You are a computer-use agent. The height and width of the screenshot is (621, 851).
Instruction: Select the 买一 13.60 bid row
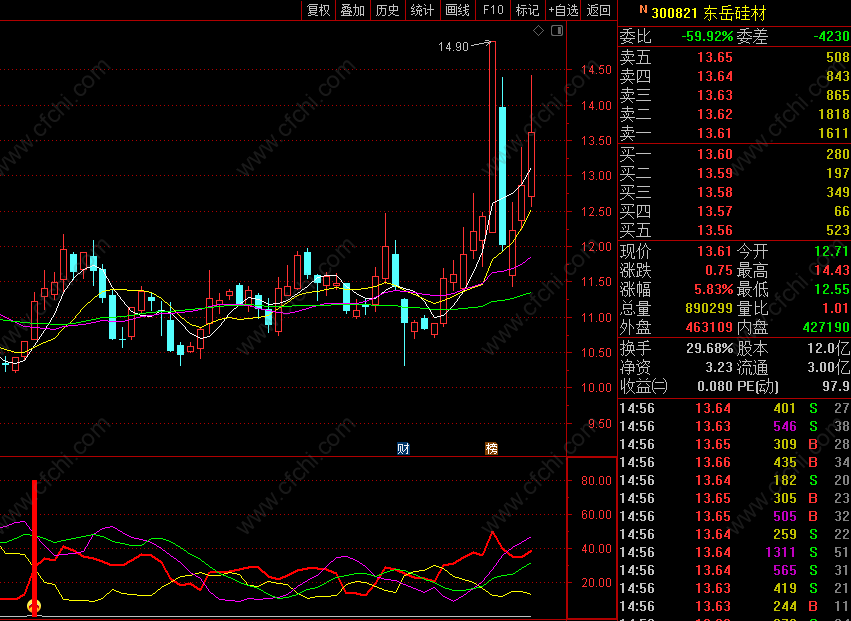coord(735,154)
